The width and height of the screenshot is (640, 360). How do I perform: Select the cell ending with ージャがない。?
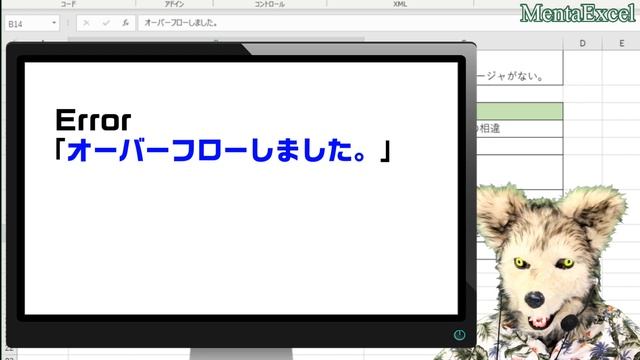(x=520, y=68)
